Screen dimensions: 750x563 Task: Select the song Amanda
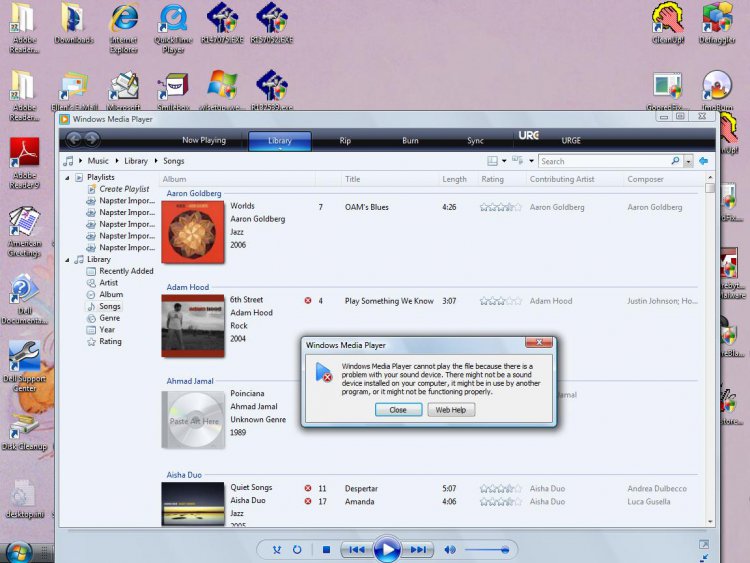click(x=359, y=501)
